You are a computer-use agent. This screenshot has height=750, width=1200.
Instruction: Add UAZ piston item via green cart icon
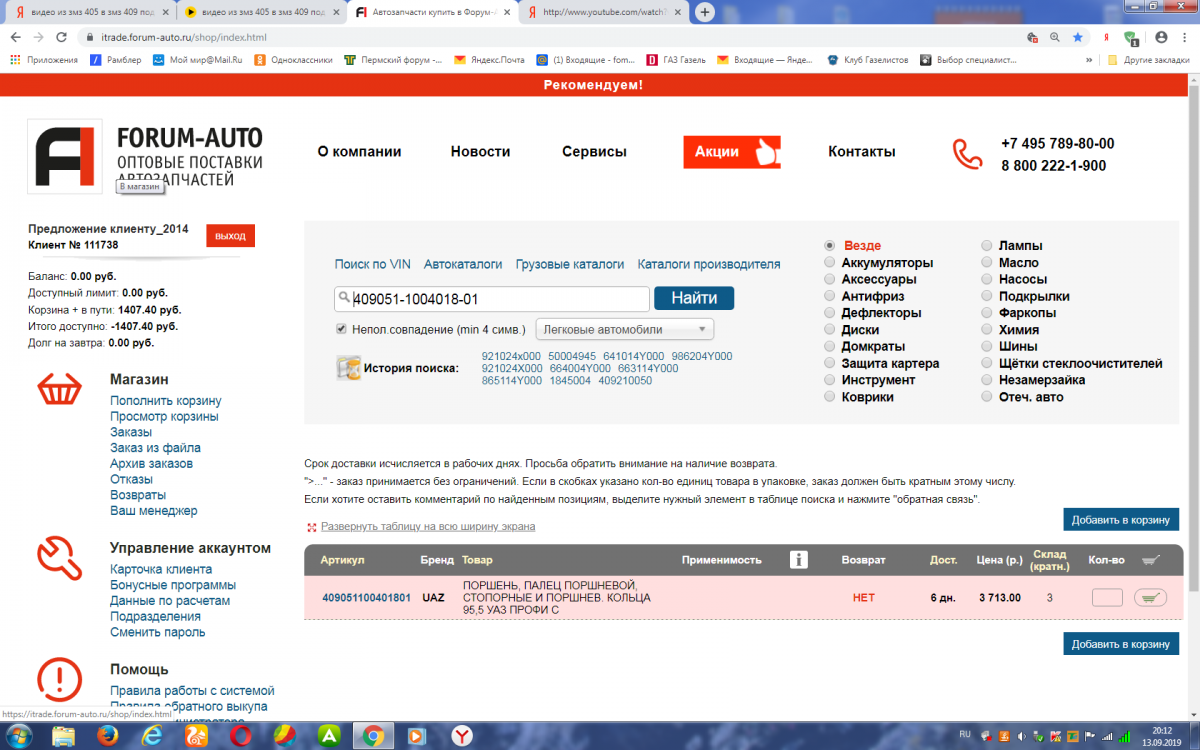tap(1151, 598)
